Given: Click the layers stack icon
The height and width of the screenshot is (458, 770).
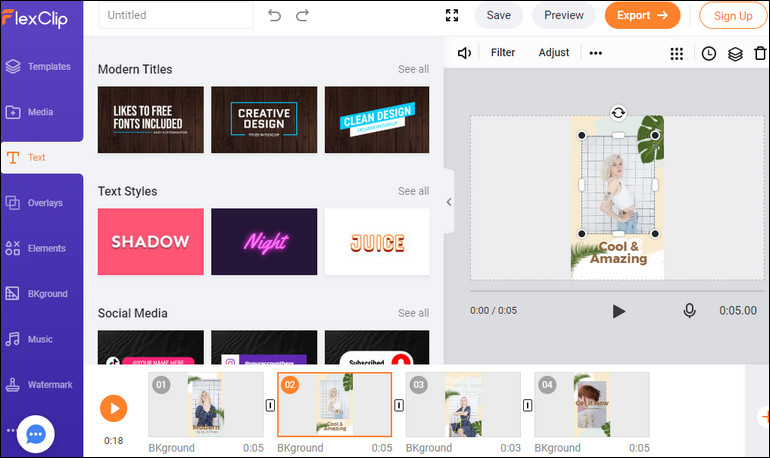Looking at the screenshot, I should click(735, 54).
